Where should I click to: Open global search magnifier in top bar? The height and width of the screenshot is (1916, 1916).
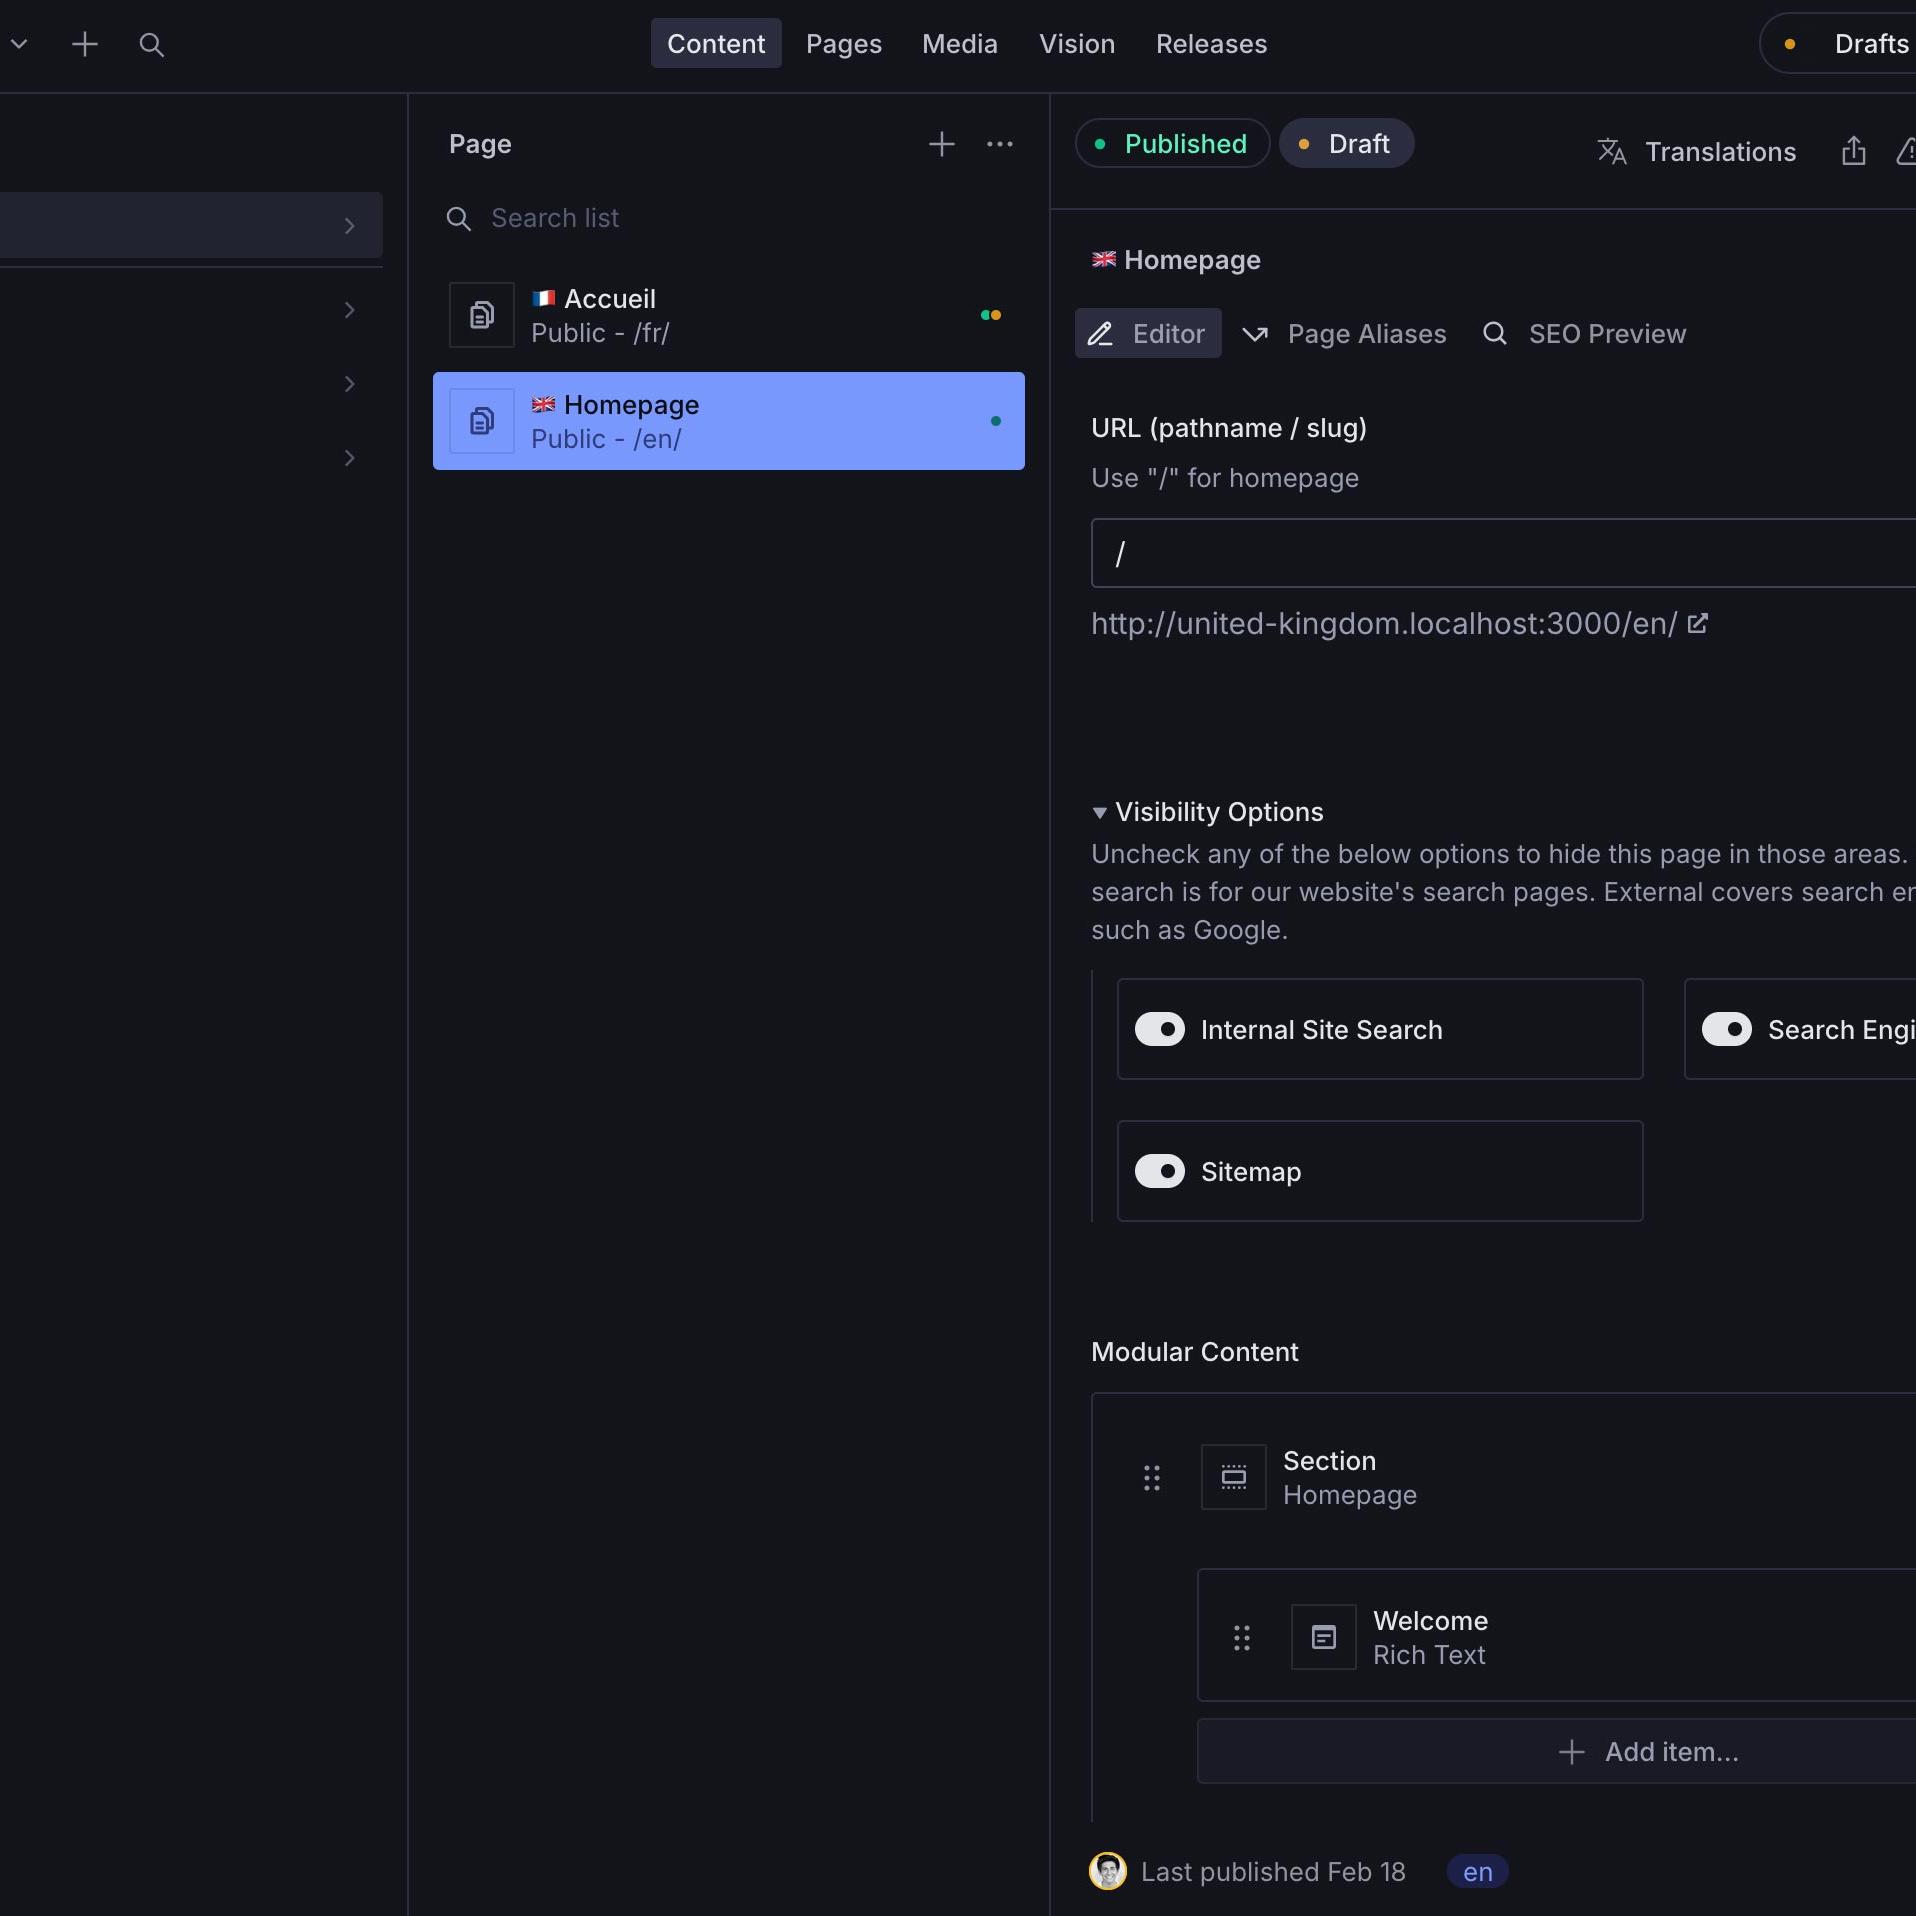click(x=151, y=44)
